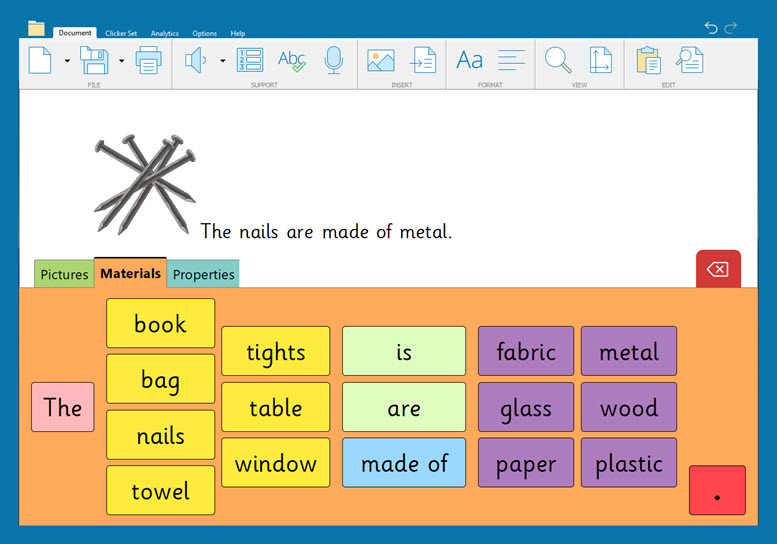Click the Save document icon
This screenshot has width=777, height=544.
(94, 60)
